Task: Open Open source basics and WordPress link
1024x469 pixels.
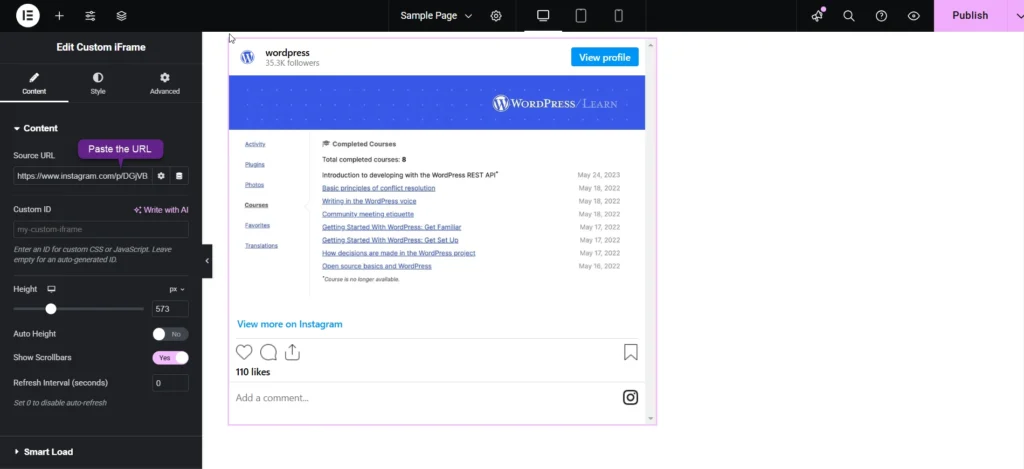Action: 377,267
